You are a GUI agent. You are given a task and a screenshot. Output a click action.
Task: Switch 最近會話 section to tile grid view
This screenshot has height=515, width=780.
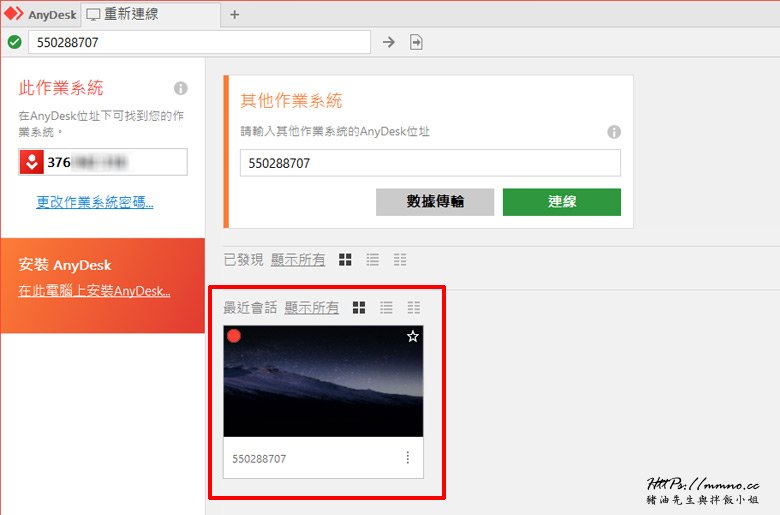(359, 308)
